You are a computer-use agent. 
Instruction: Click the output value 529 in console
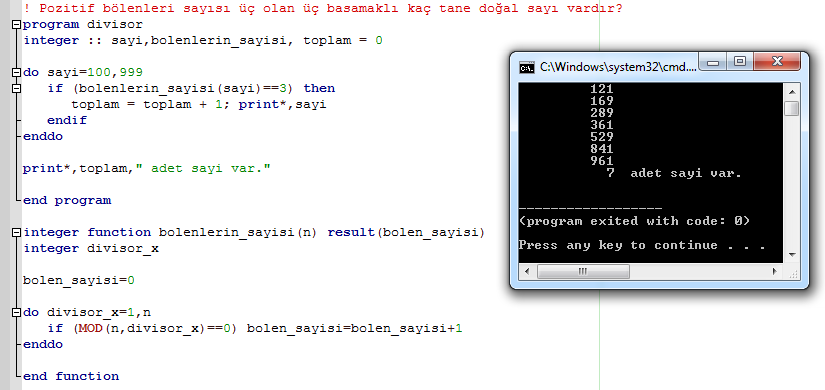(602, 137)
